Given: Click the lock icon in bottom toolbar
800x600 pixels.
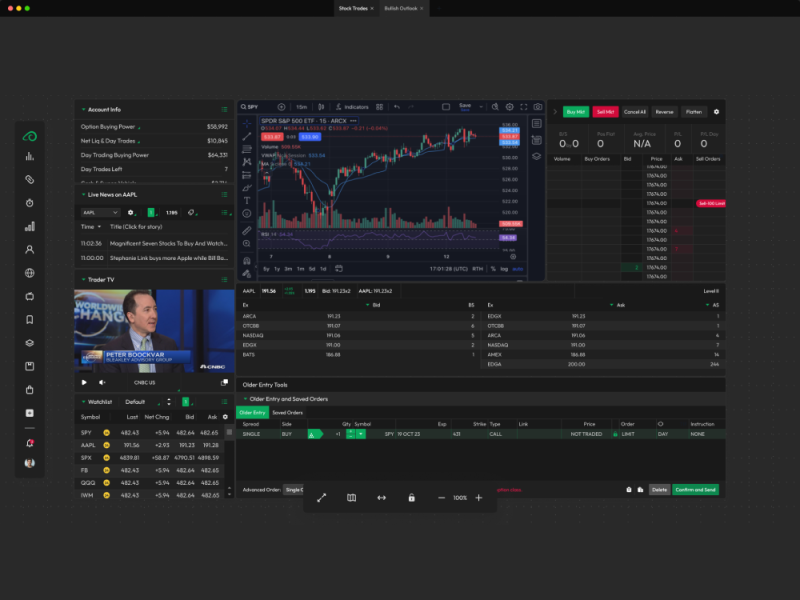Looking at the screenshot, I should 411,498.
